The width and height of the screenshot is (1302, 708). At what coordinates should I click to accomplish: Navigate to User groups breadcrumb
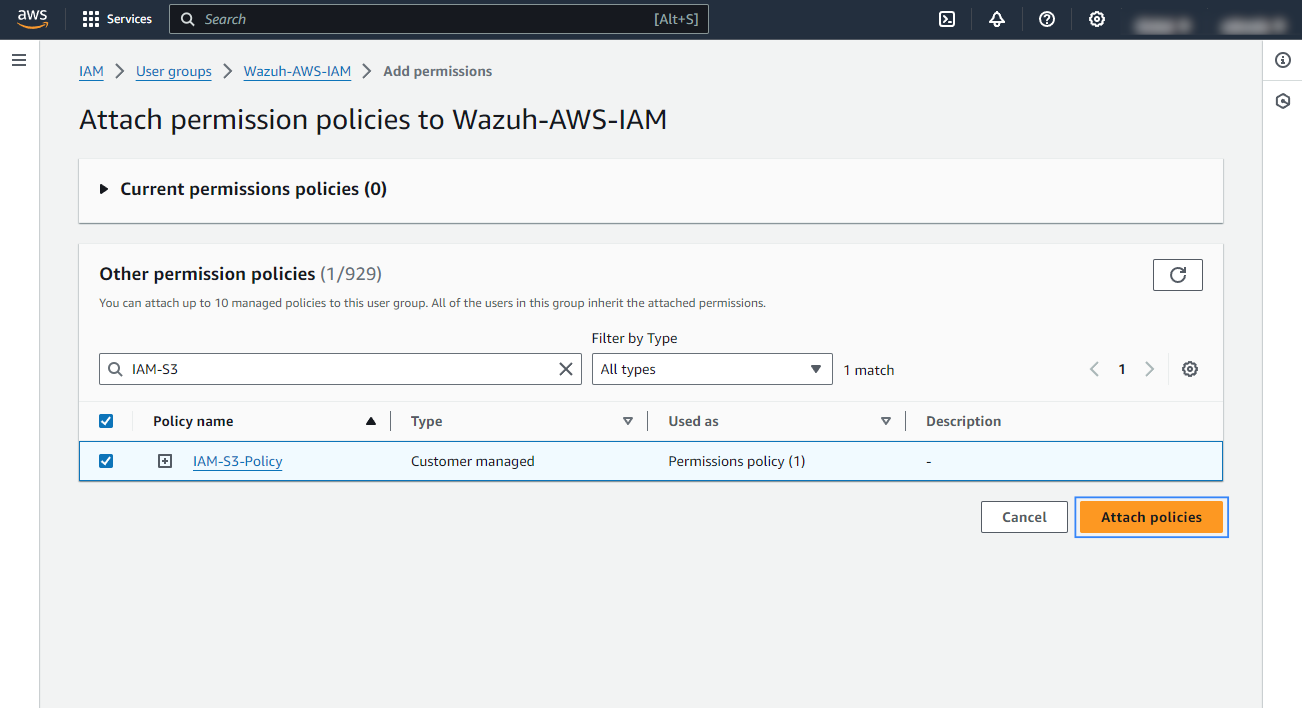[173, 71]
